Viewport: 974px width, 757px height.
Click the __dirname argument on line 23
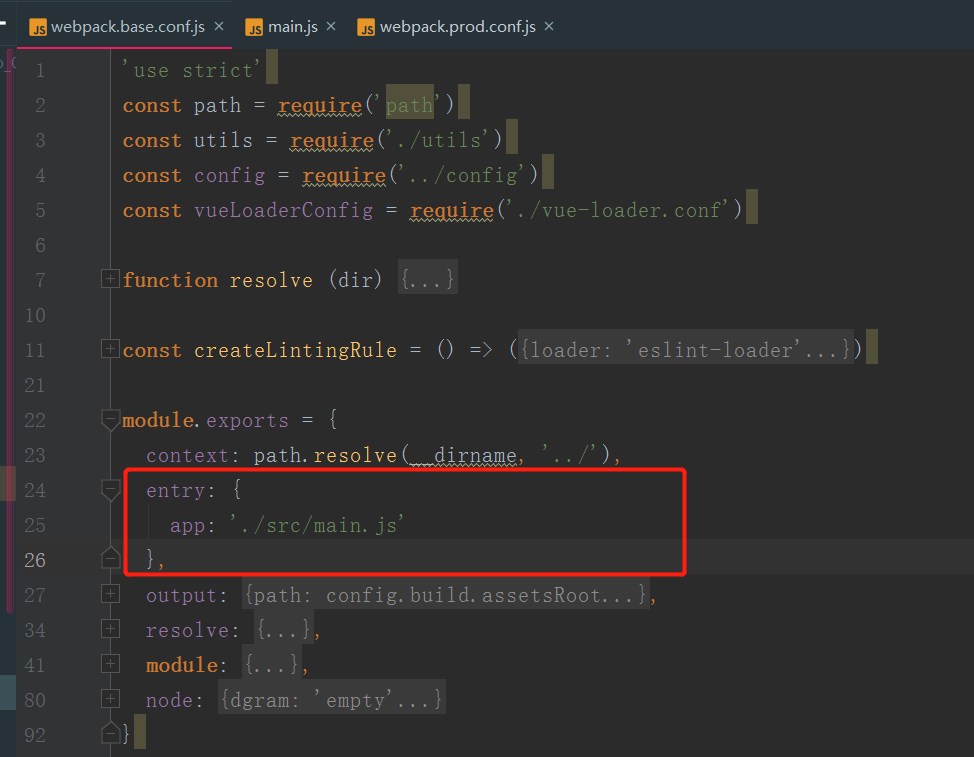pos(463,455)
